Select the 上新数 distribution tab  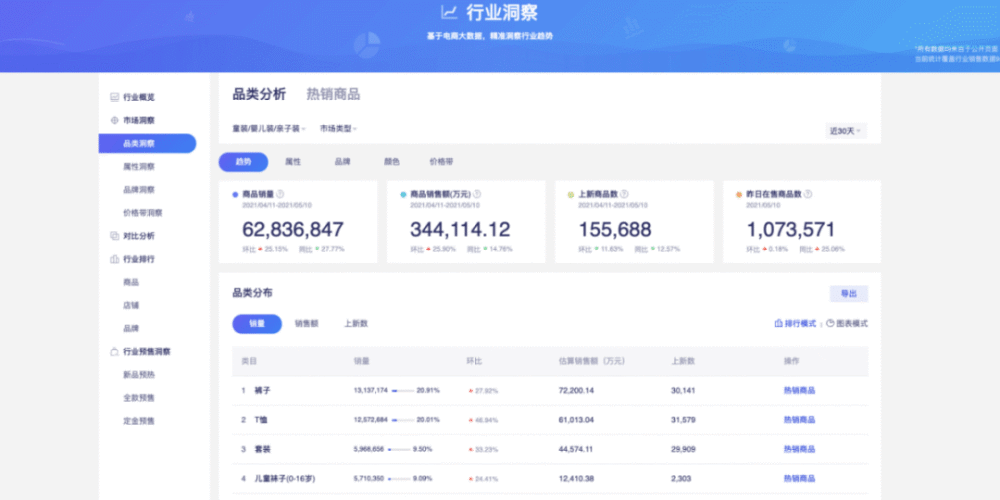tap(356, 324)
